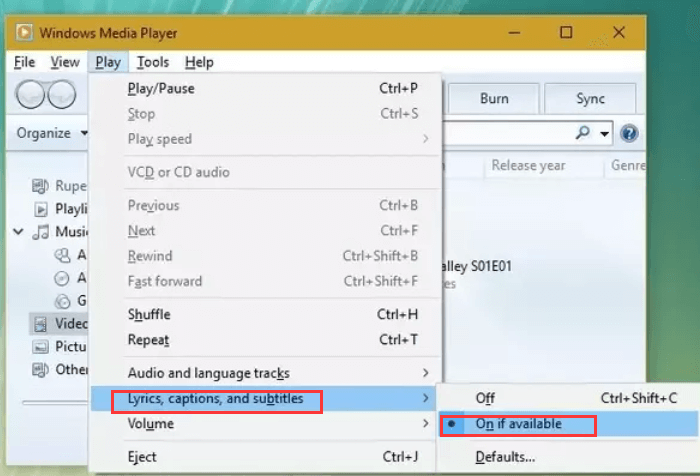Click the search magnifier icon

[x=583, y=133]
